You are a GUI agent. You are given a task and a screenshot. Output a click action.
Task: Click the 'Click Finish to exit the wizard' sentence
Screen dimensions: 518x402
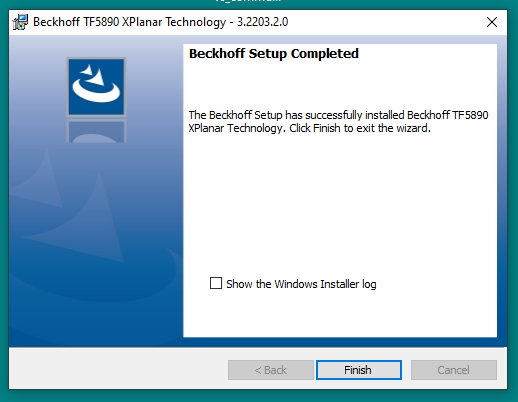pyautogui.click(x=360, y=128)
